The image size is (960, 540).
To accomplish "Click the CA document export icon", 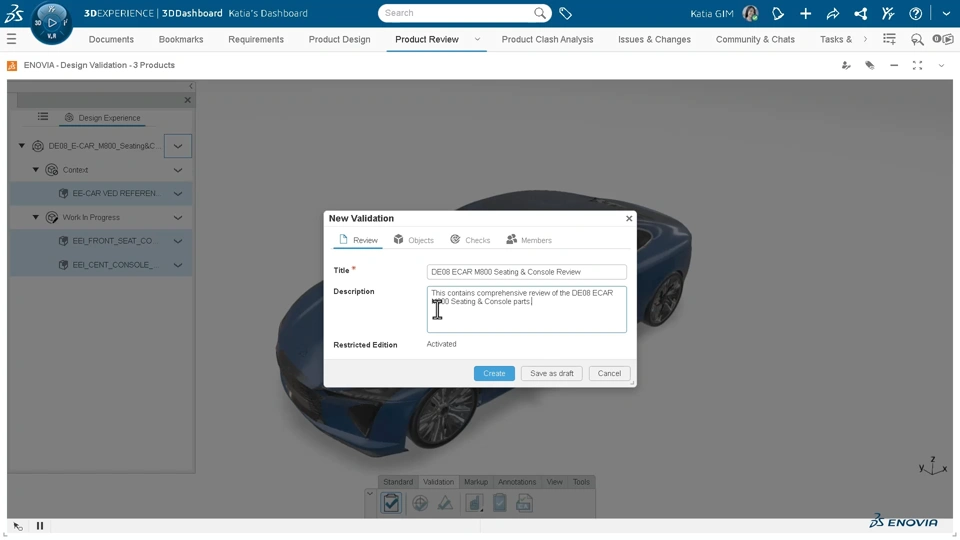I will point(524,503).
